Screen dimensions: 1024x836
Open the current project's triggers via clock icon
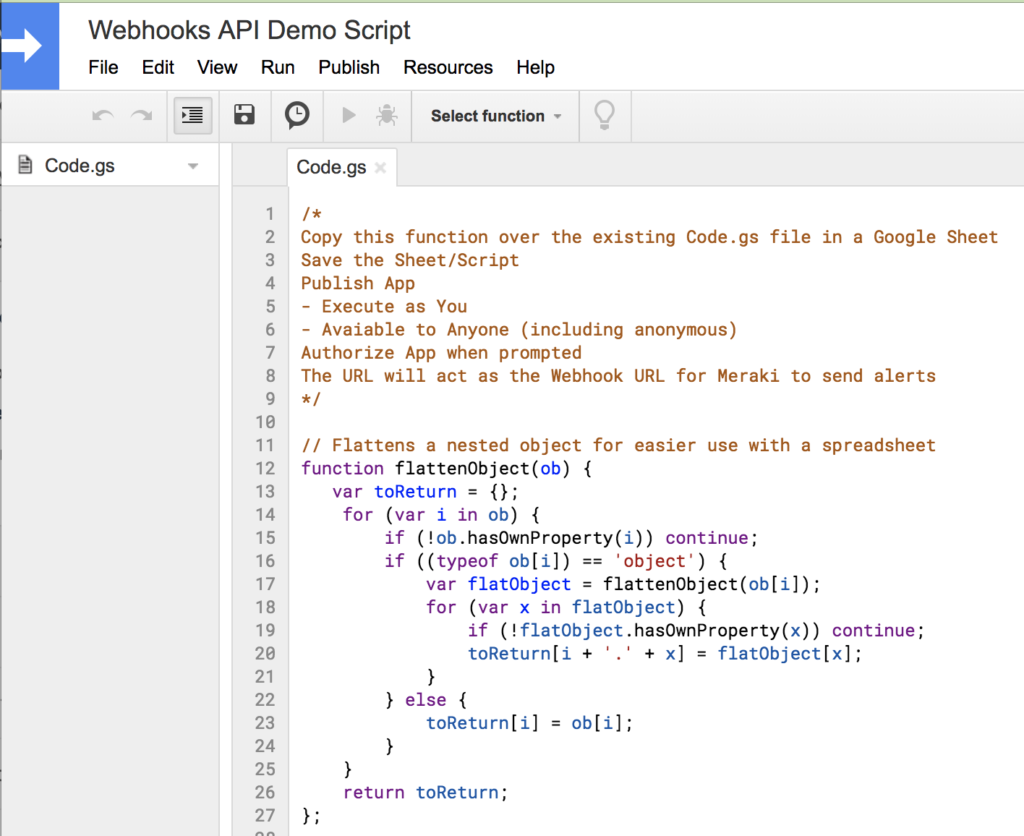tap(297, 115)
